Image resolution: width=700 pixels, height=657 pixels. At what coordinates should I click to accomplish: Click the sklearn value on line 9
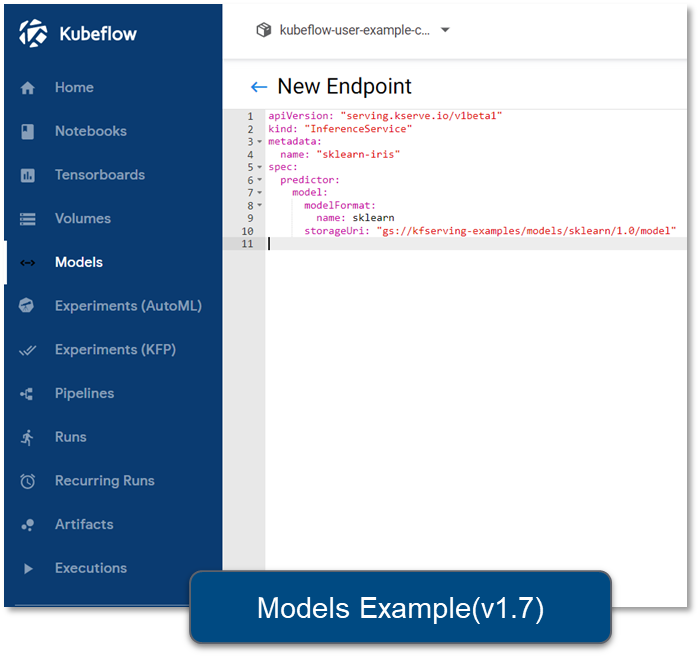coord(373,218)
